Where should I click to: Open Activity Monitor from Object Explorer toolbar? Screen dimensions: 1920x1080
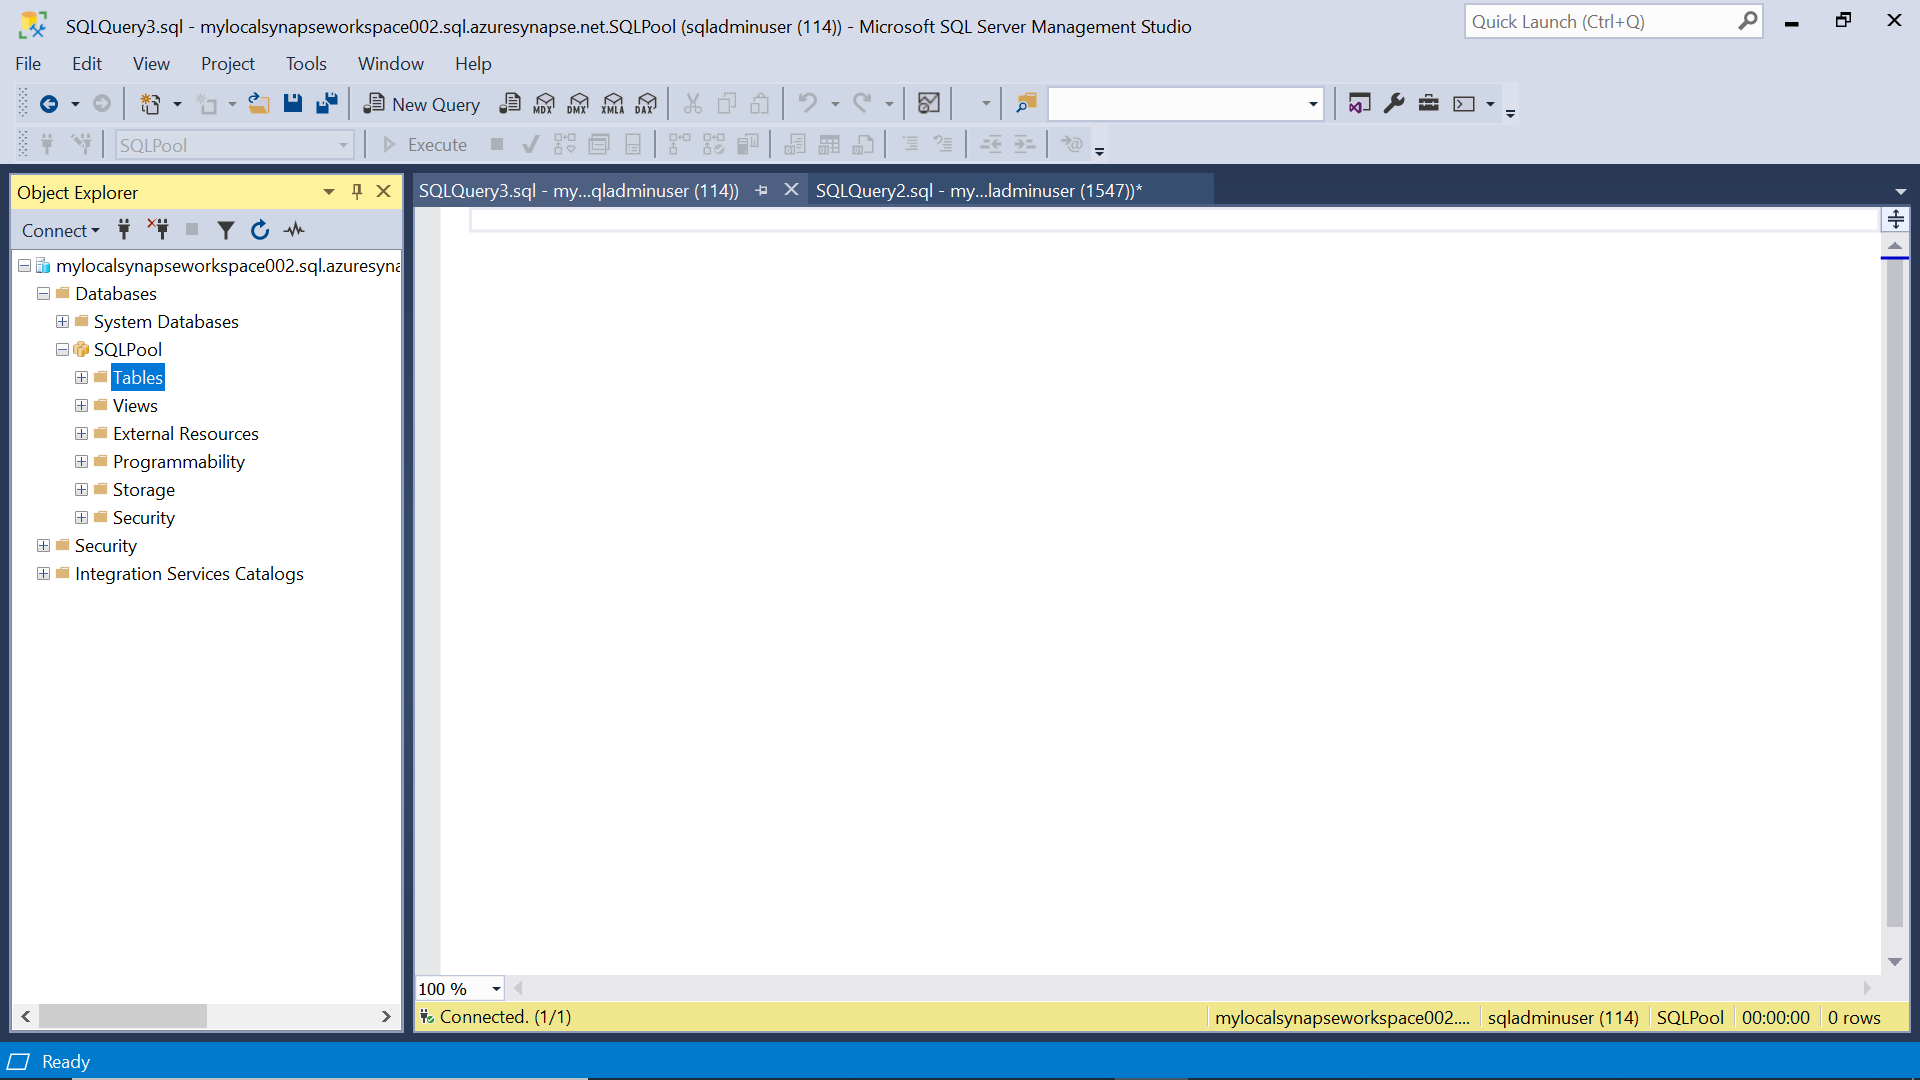[x=294, y=230]
